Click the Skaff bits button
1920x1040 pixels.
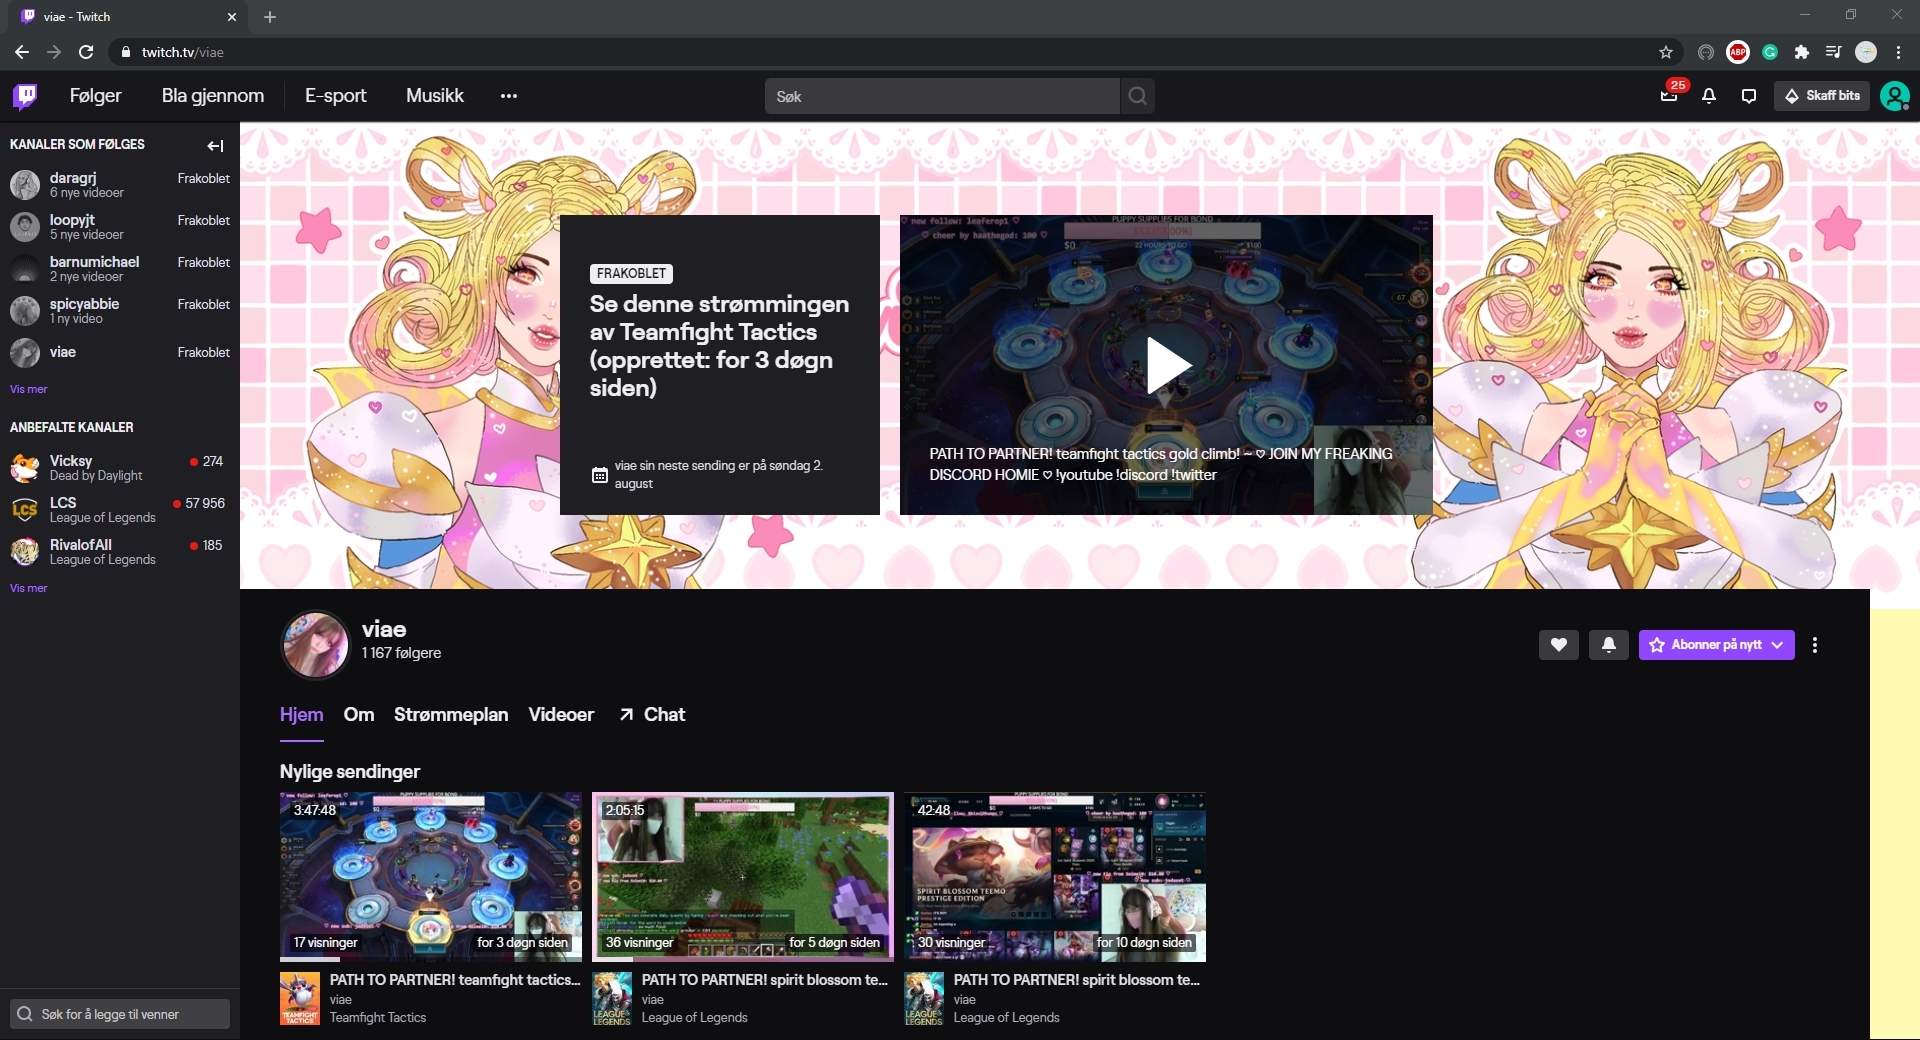click(x=1822, y=96)
